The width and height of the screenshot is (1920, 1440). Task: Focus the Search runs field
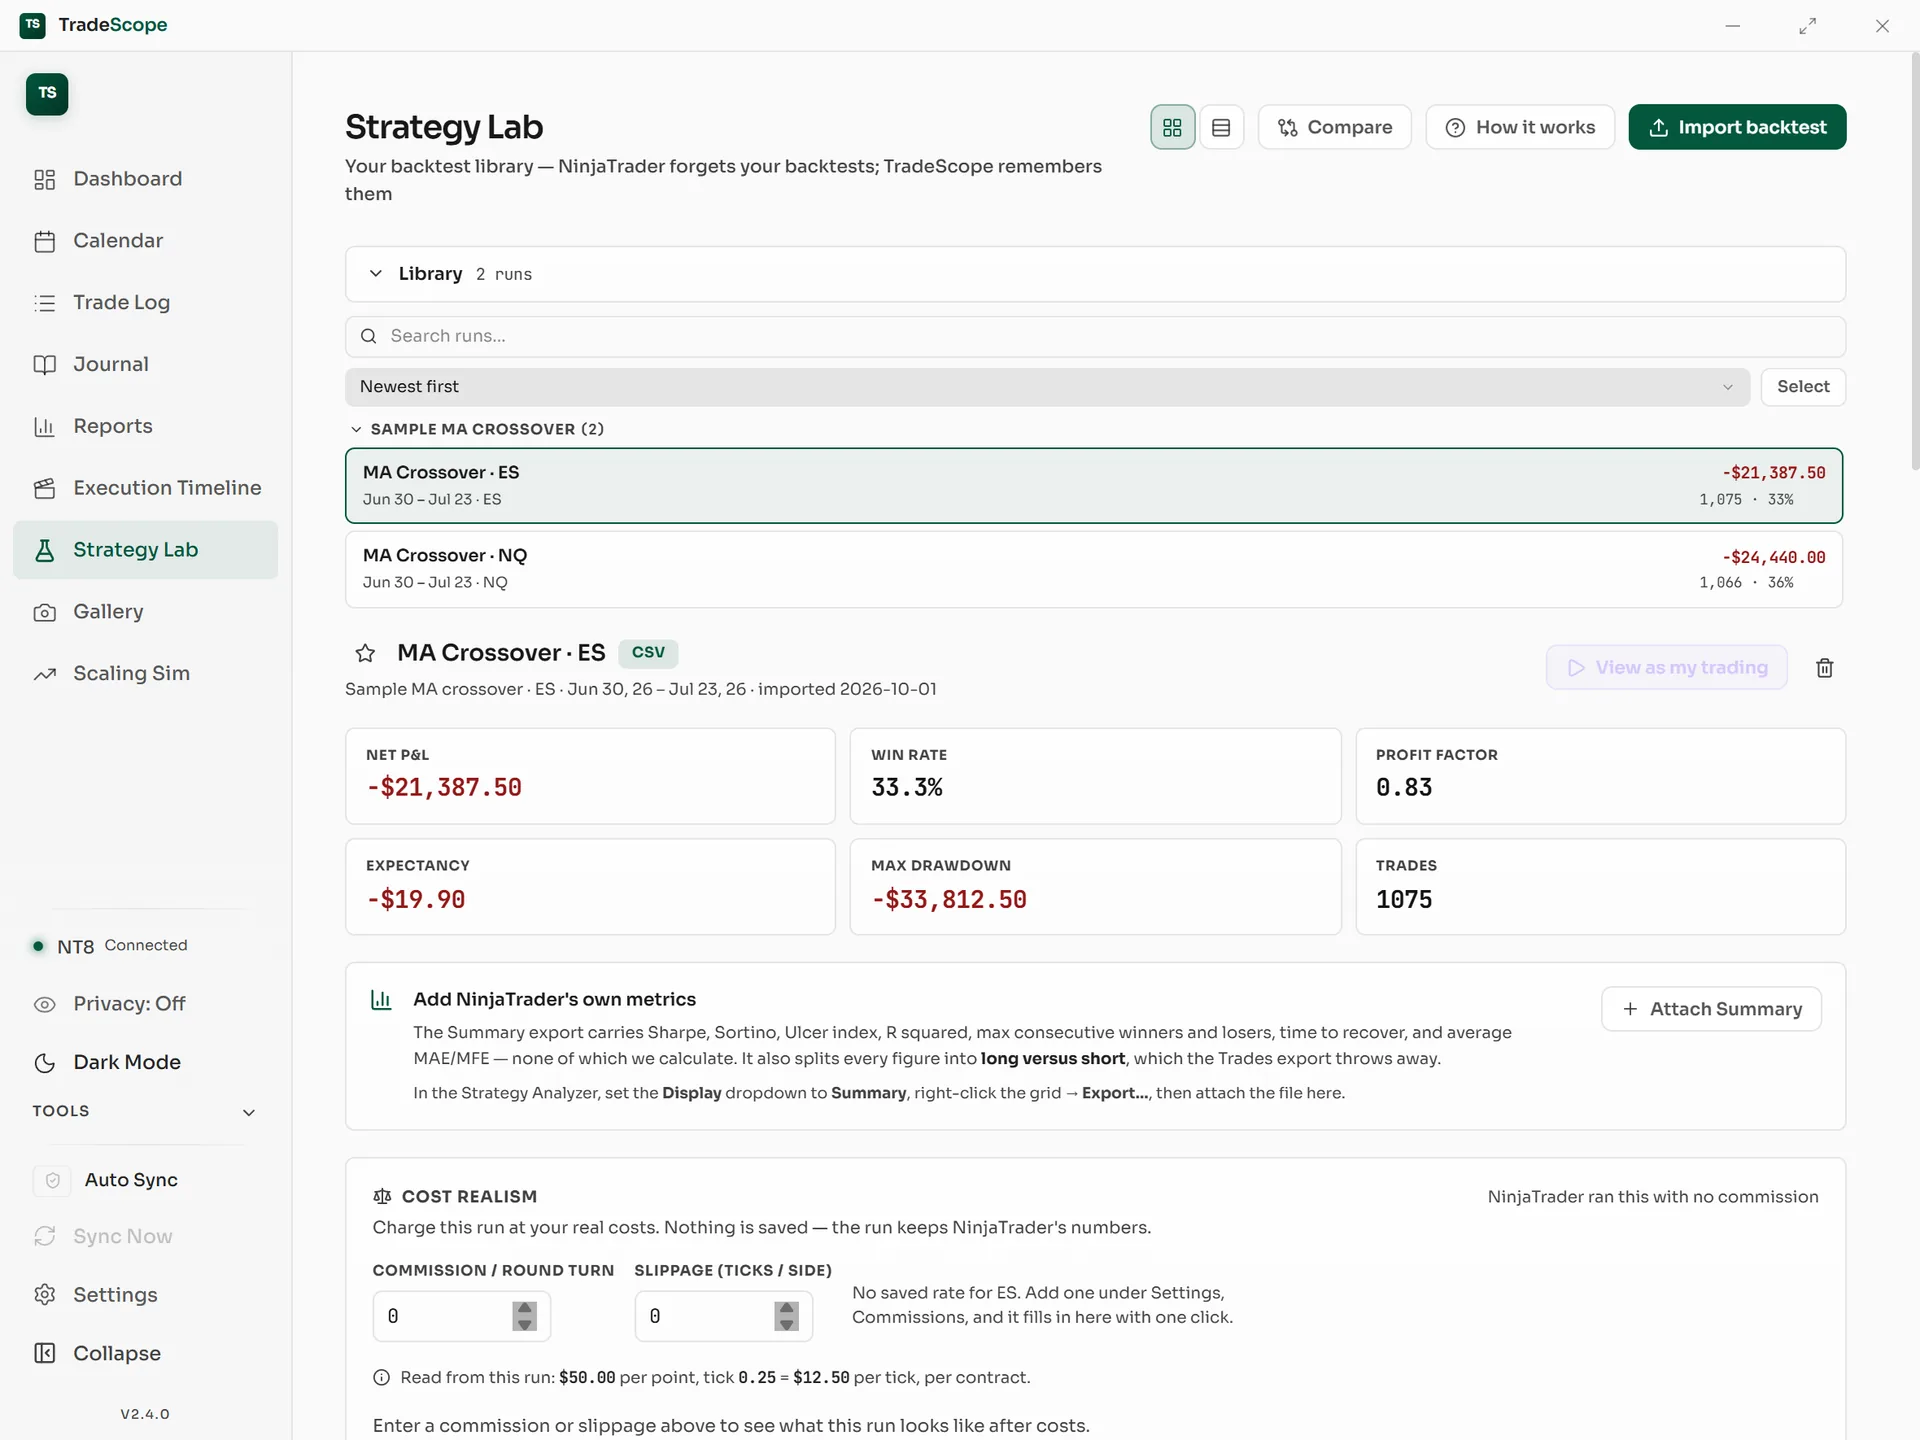[x=1095, y=337]
